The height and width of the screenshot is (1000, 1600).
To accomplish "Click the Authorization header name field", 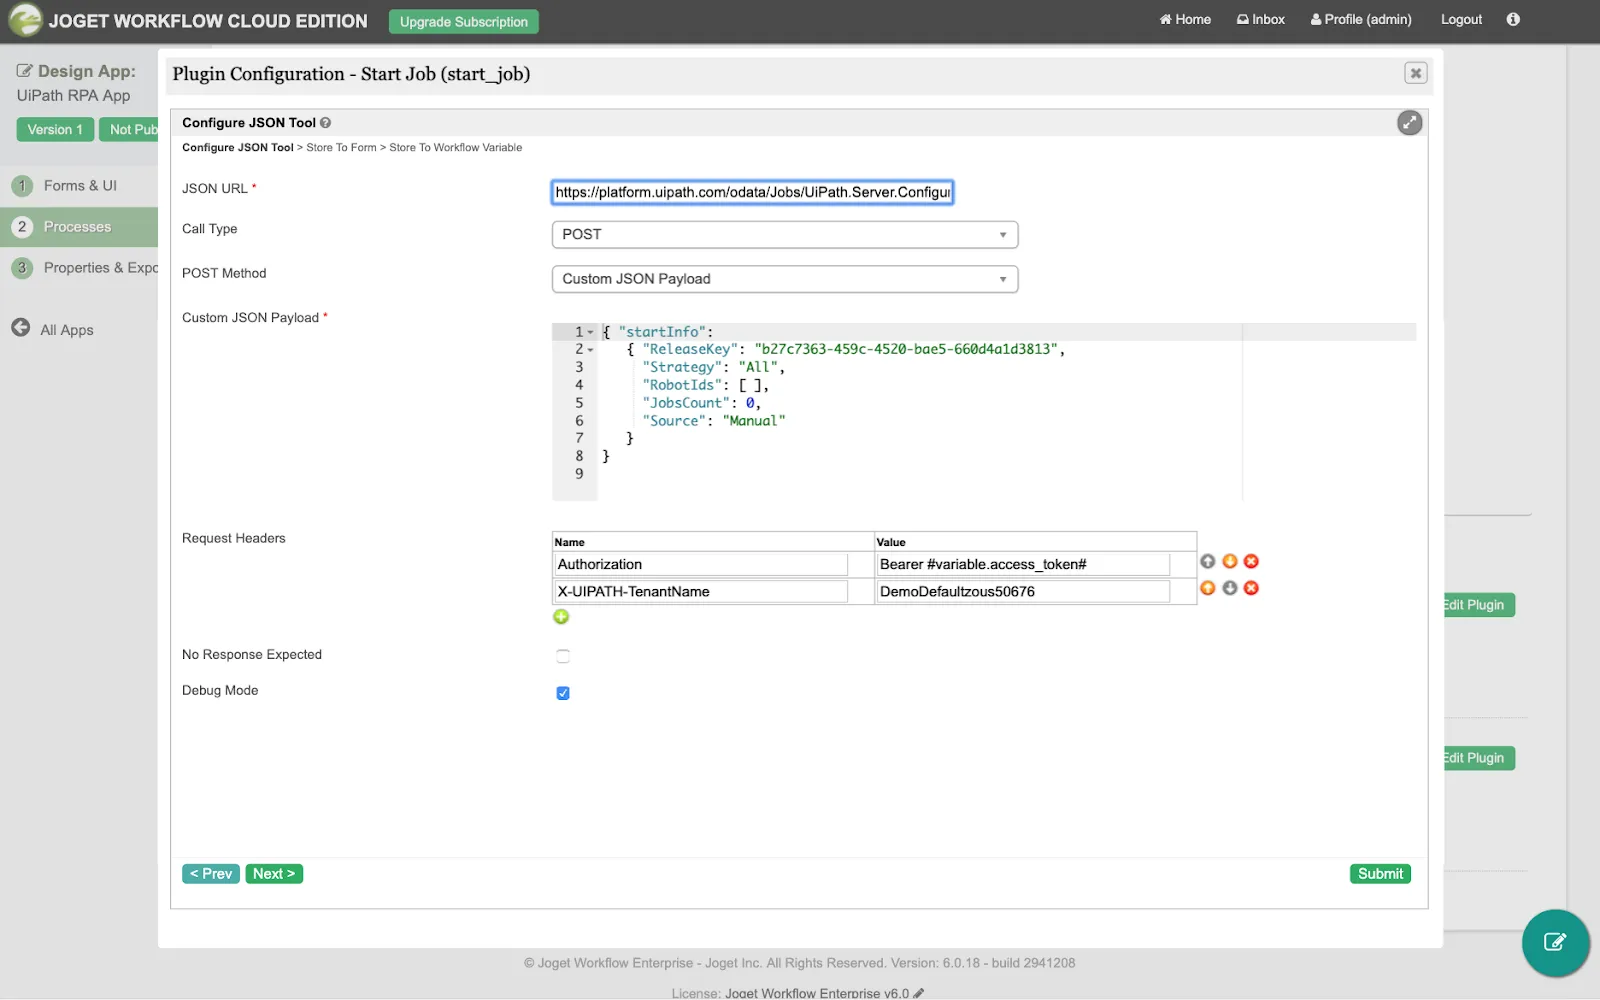I will [700, 564].
